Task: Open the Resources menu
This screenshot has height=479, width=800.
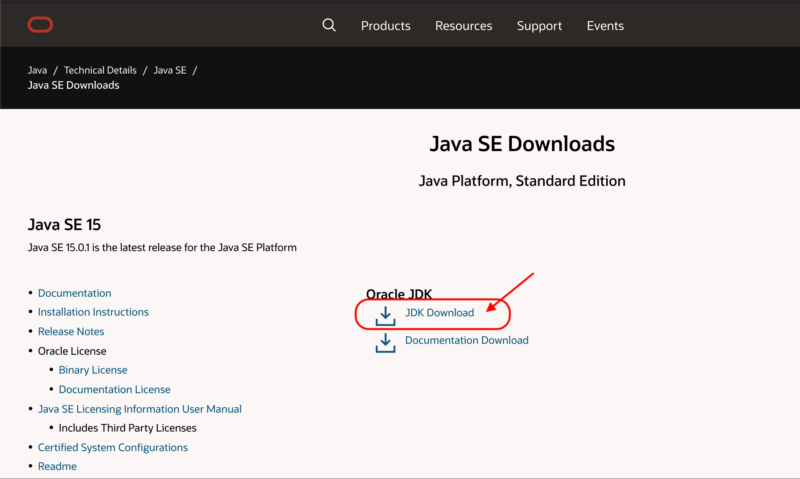Action: [x=463, y=26]
